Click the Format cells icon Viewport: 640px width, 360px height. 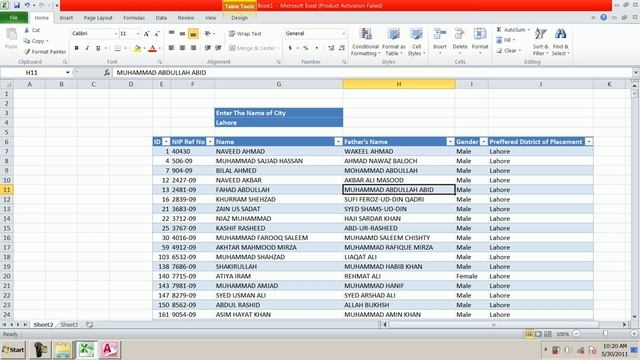pyautogui.click(x=480, y=34)
